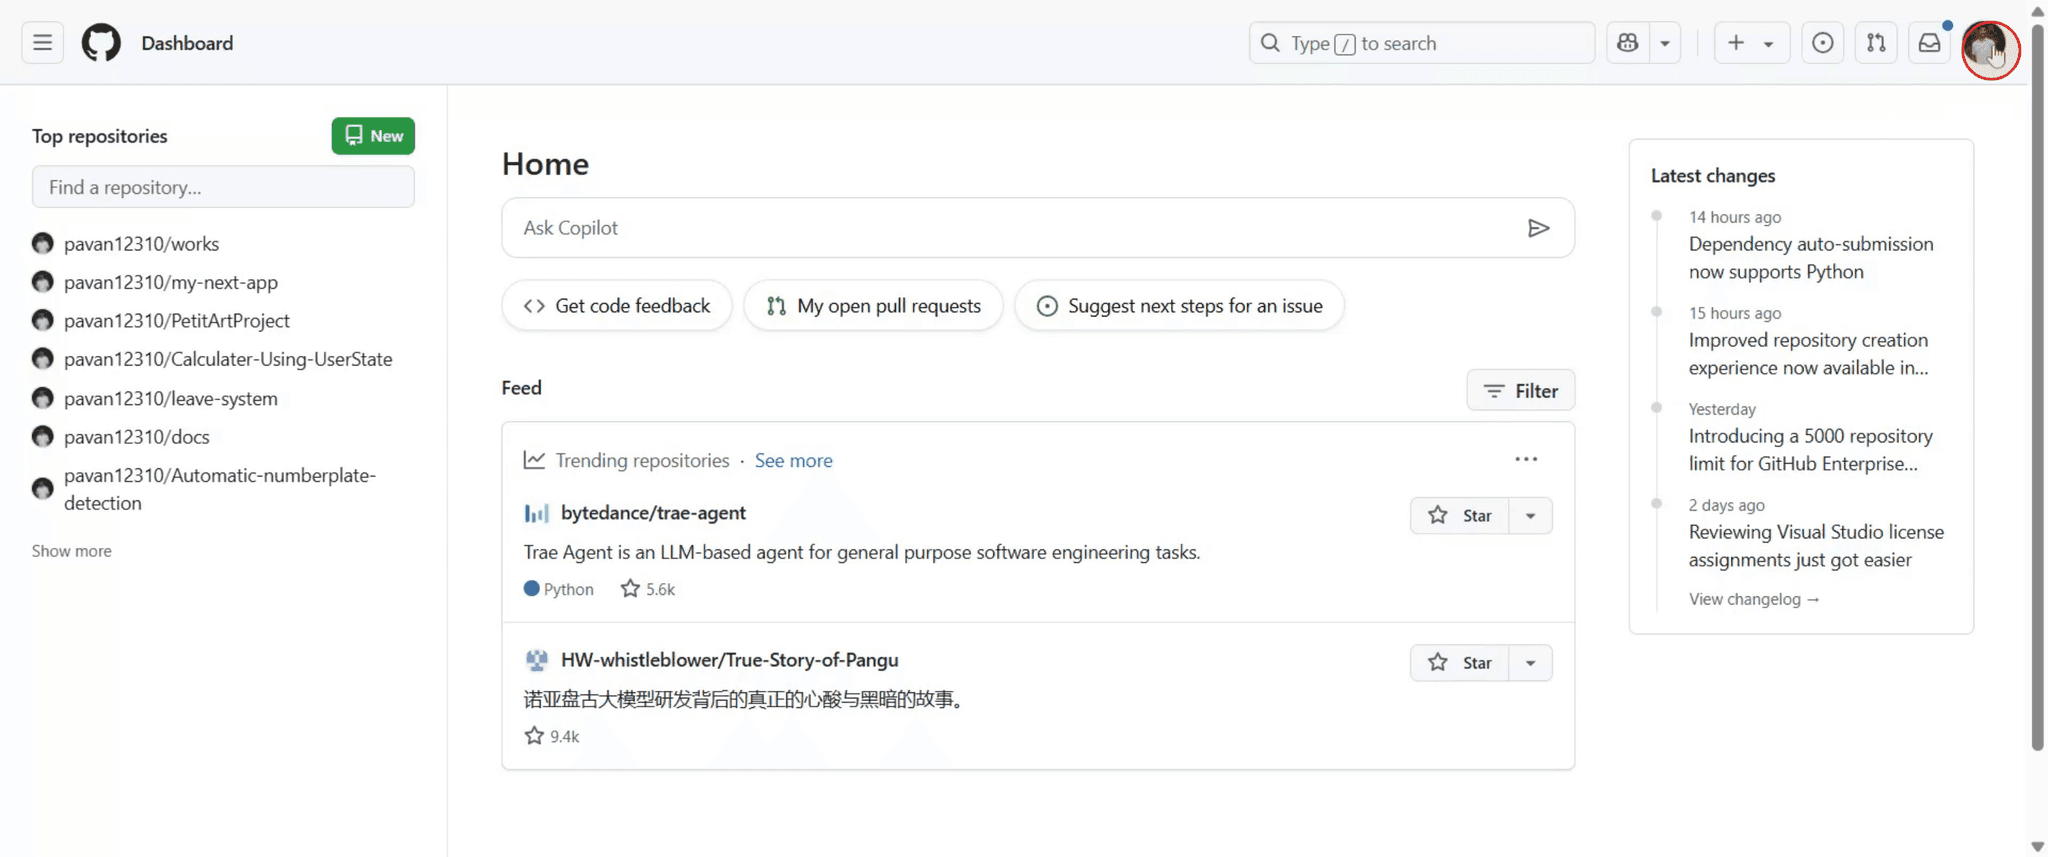The image size is (2048, 857).
Task: Expand star list dropdown for trae-agent
Action: [x=1530, y=516]
